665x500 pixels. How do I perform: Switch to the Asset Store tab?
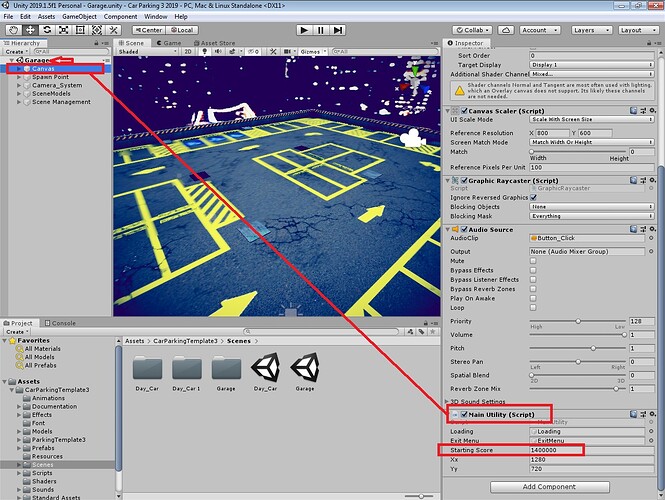point(215,43)
